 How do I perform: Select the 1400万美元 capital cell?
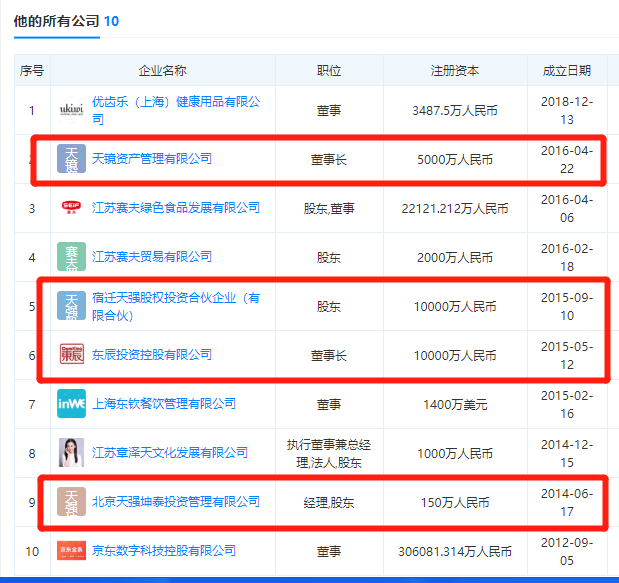pyautogui.click(x=455, y=404)
